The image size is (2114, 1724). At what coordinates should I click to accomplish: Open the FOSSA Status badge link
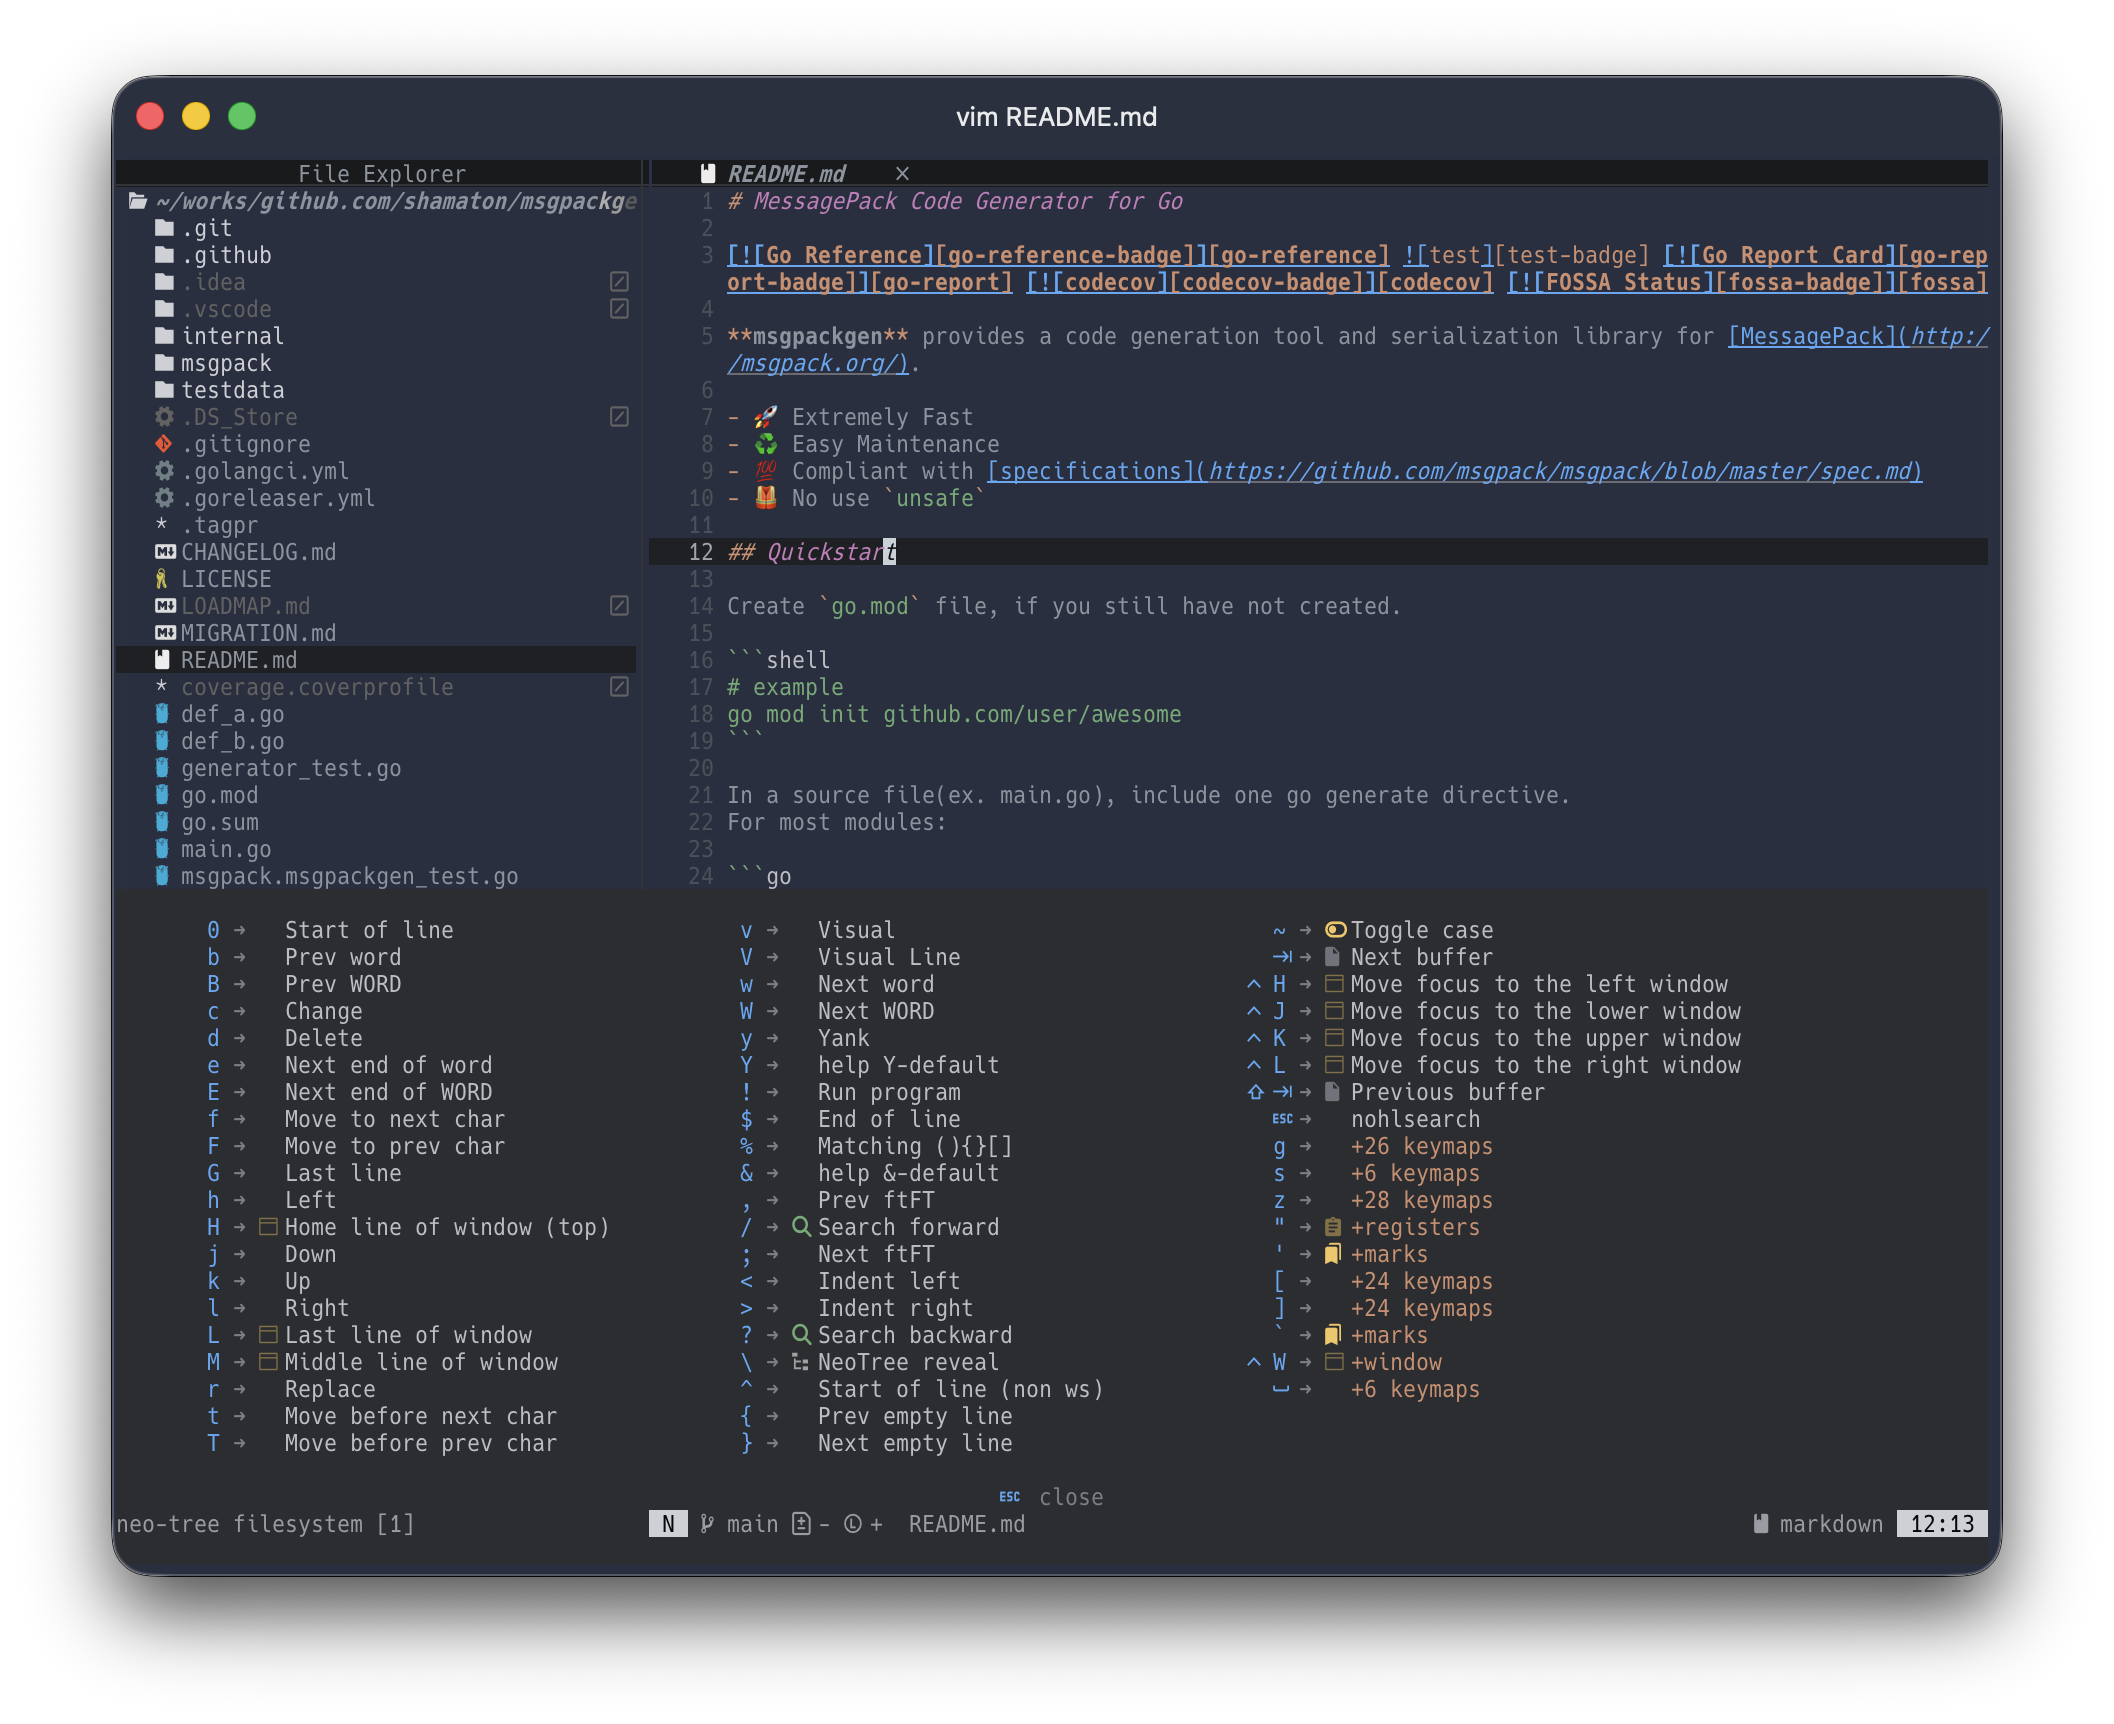click(1747, 282)
